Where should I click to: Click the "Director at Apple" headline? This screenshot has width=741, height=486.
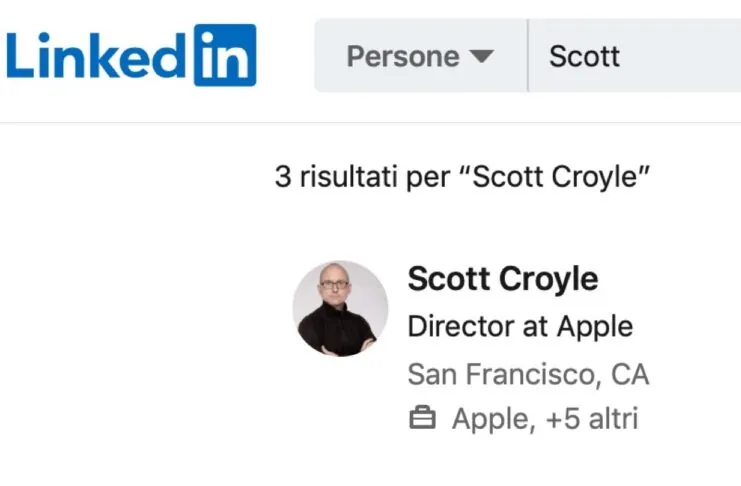(520, 326)
